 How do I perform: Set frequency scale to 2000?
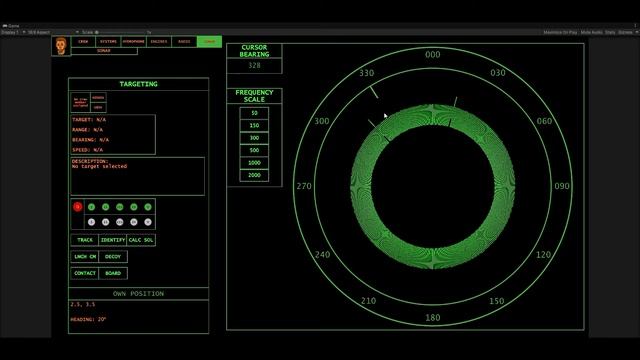254,175
